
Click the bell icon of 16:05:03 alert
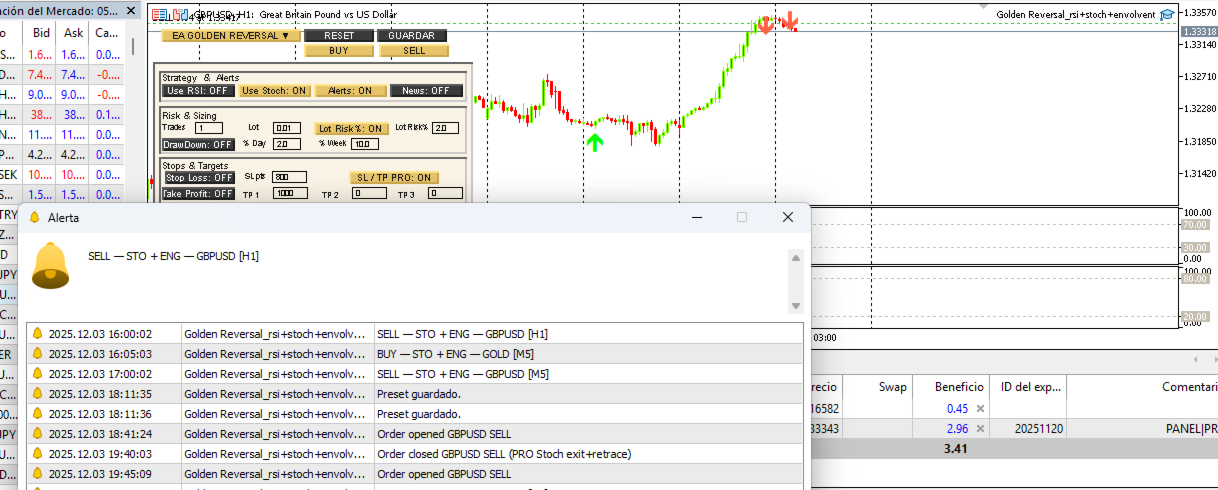38,354
